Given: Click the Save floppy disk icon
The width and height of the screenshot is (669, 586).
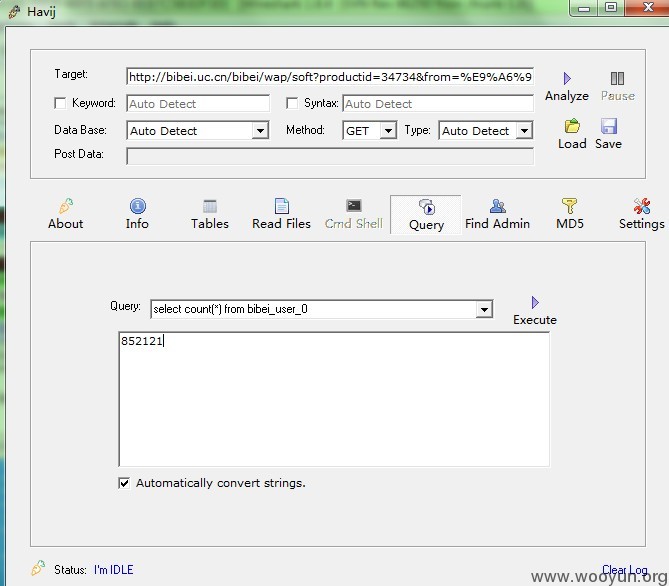Looking at the screenshot, I should (x=609, y=126).
